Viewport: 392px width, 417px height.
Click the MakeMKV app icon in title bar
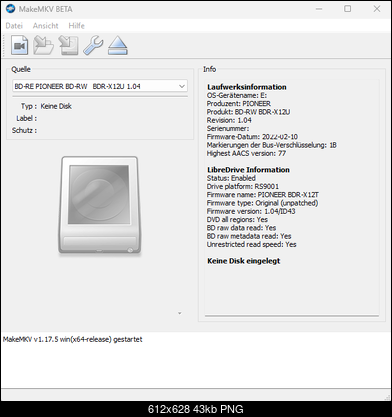(x=10, y=9)
